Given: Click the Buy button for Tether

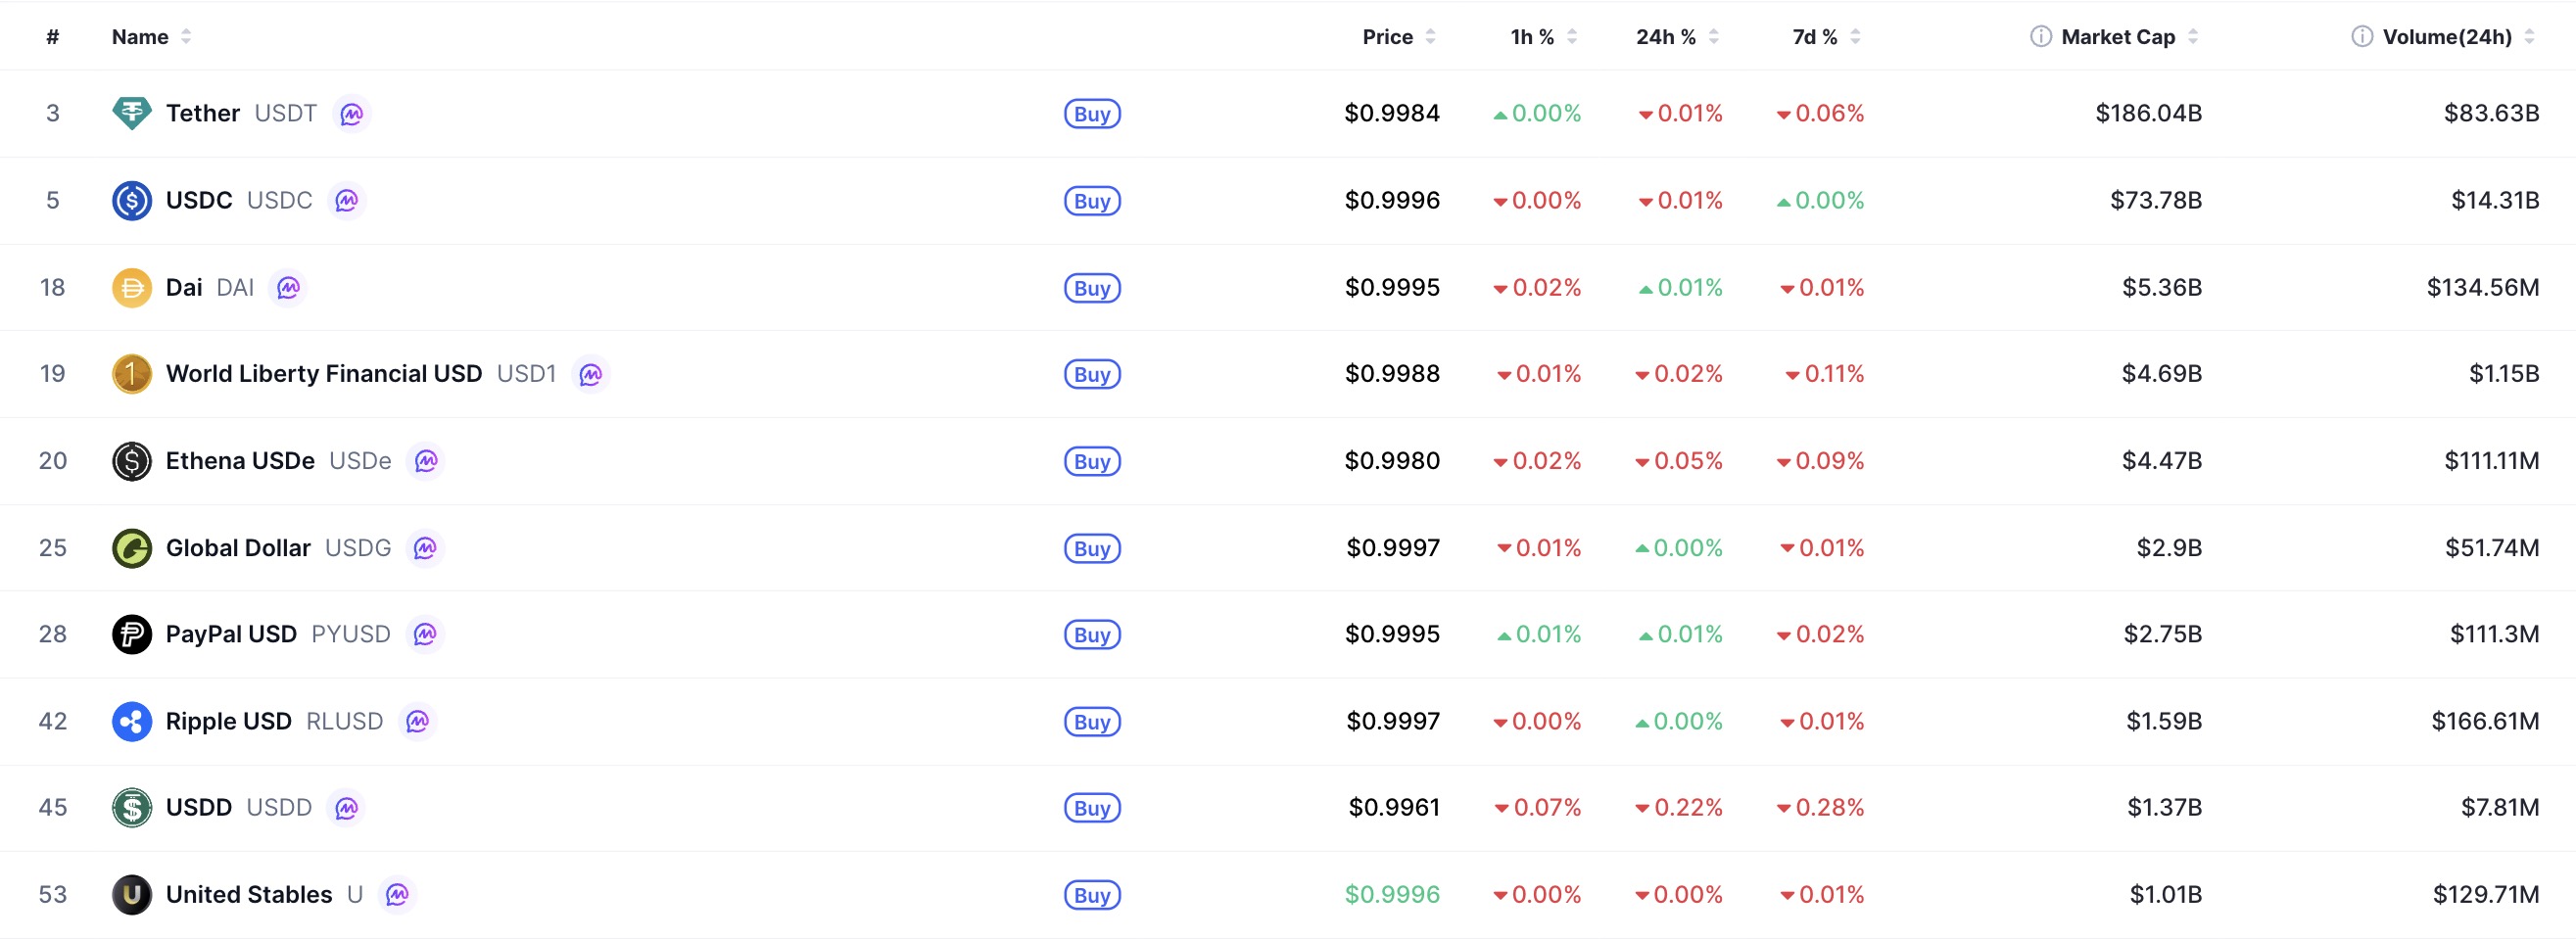Looking at the screenshot, I should (x=1092, y=114).
